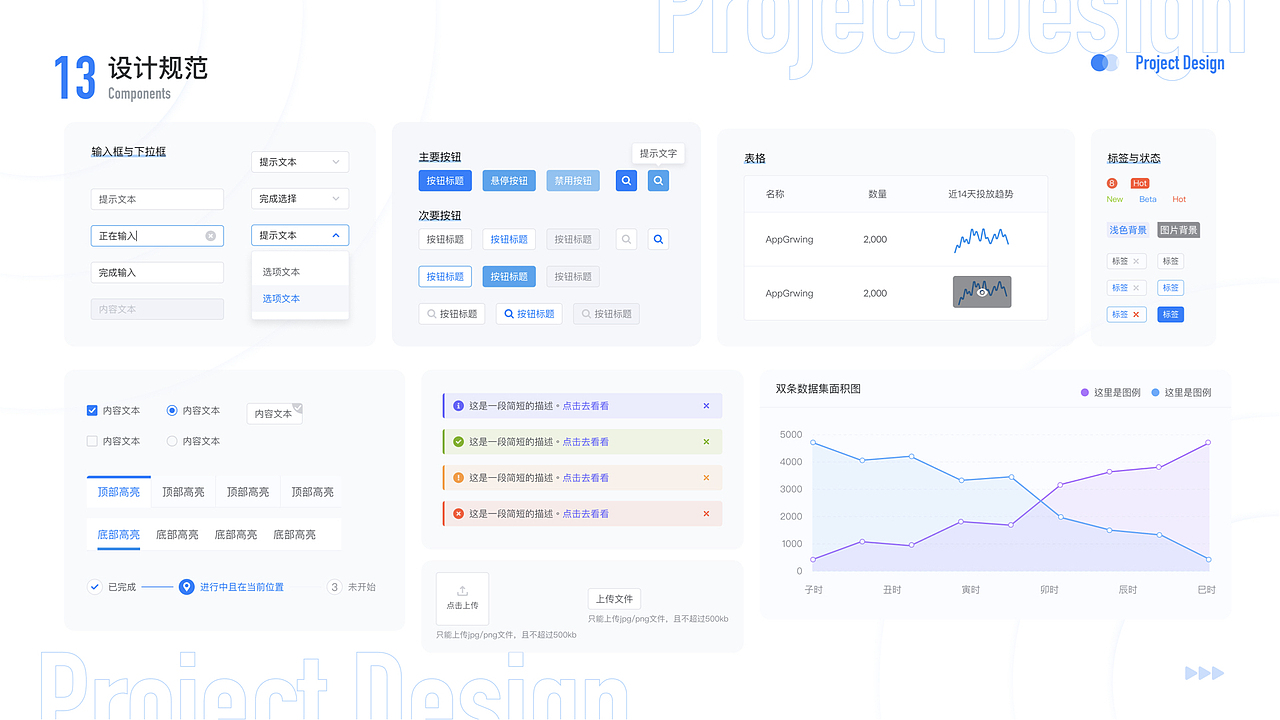Click the 上传文件 button
Viewport: 1280px width, 720px height.
click(x=614, y=599)
